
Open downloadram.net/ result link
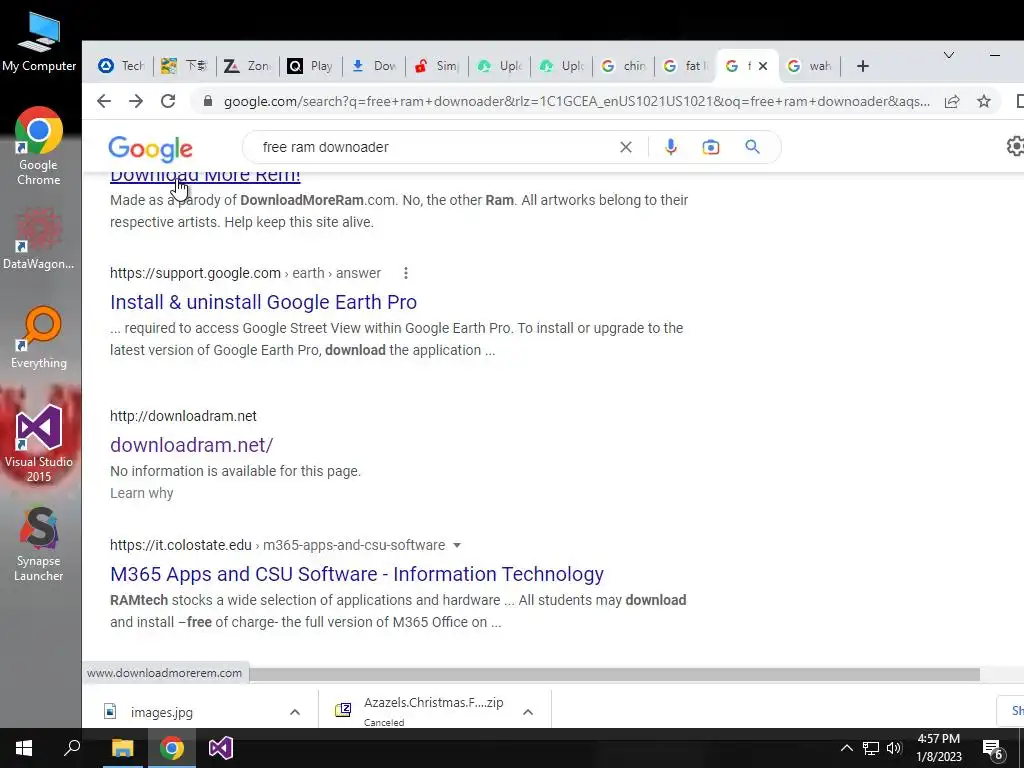191,445
